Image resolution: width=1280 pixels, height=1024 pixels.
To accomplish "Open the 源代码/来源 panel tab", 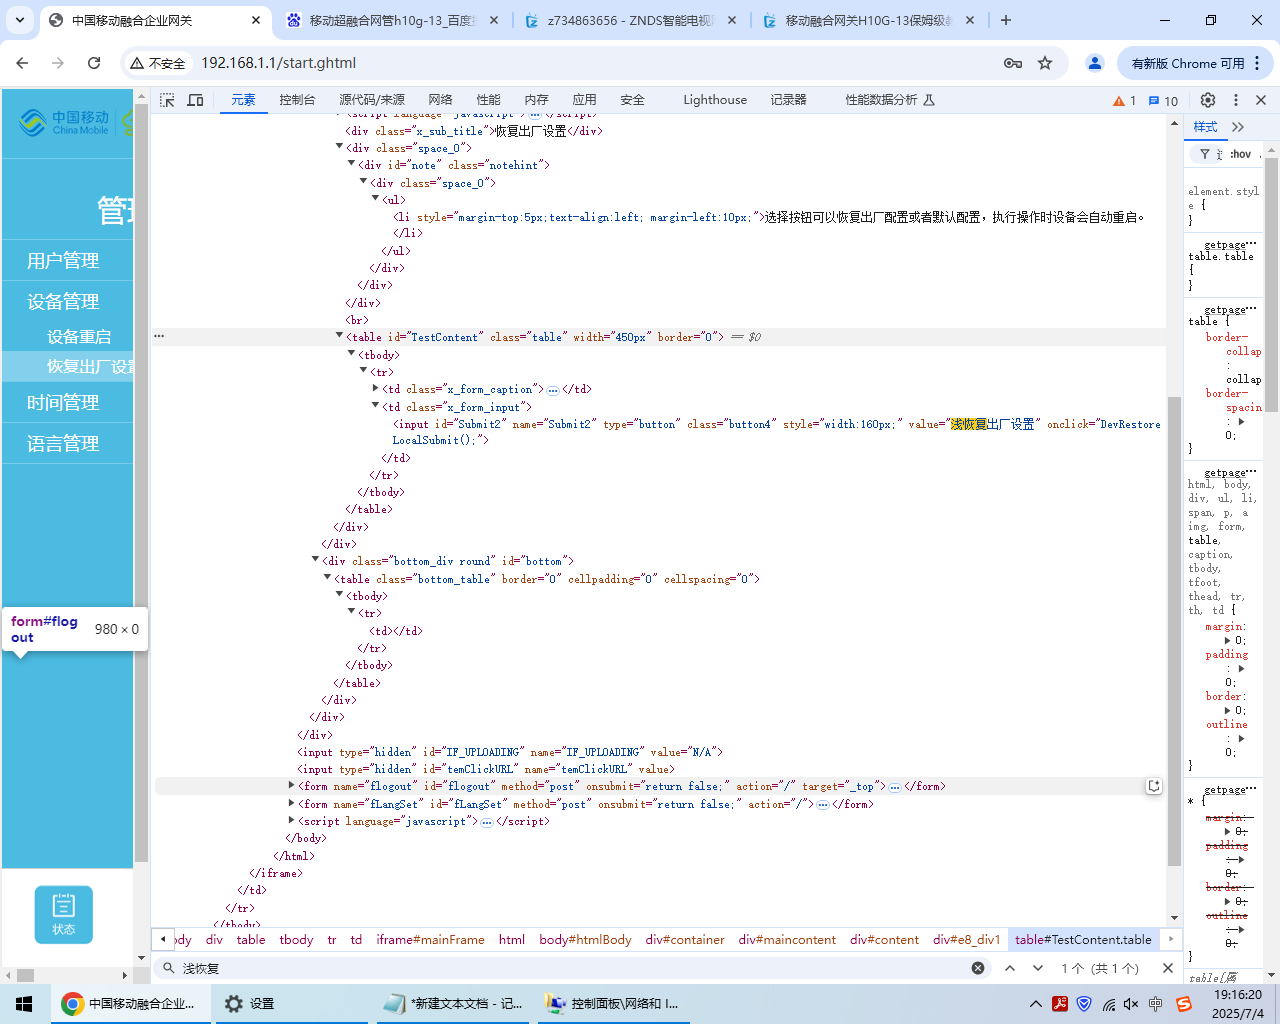I will pyautogui.click(x=372, y=100).
